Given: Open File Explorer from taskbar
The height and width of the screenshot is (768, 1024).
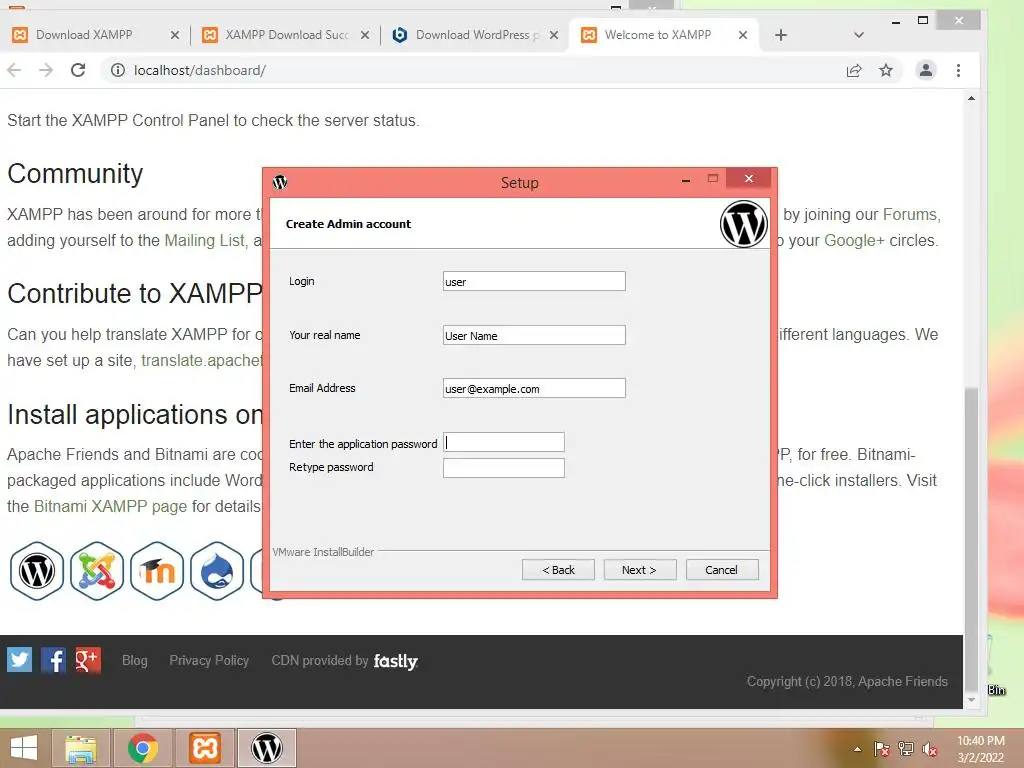Looking at the screenshot, I should click(80, 748).
